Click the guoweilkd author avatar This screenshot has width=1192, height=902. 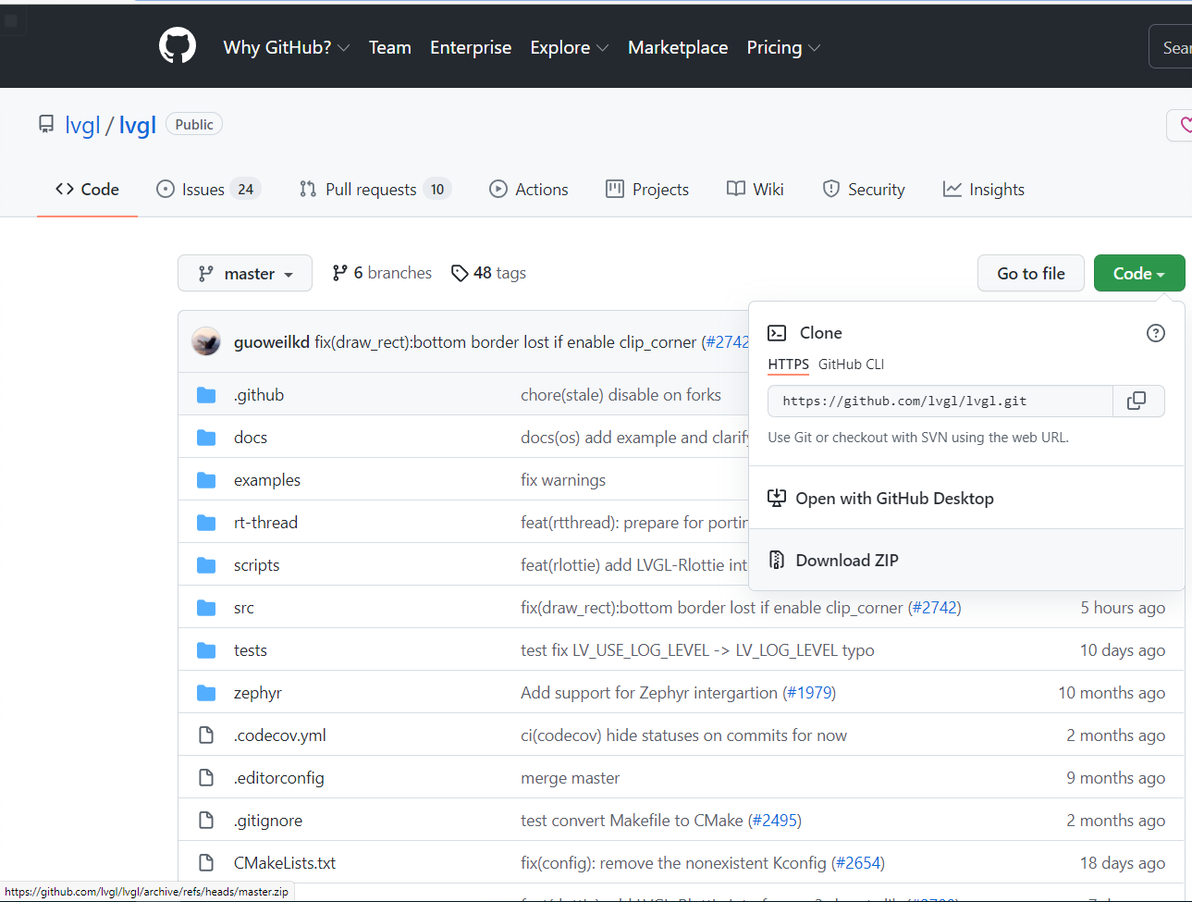tap(207, 342)
